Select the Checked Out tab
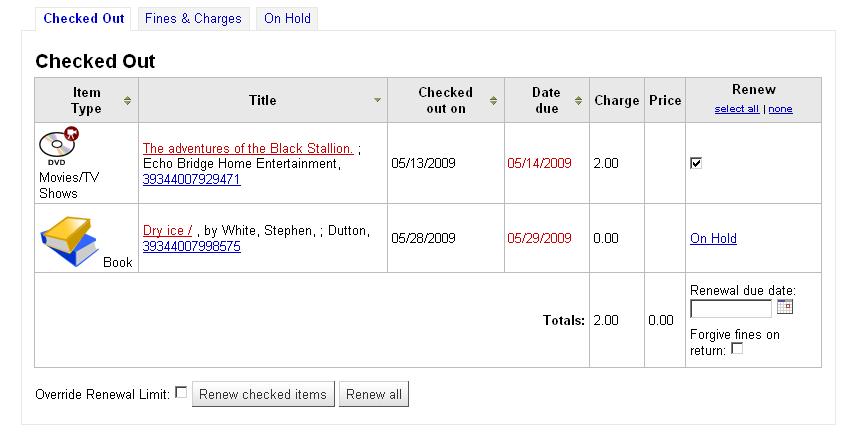The width and height of the screenshot is (841, 438). [84, 18]
